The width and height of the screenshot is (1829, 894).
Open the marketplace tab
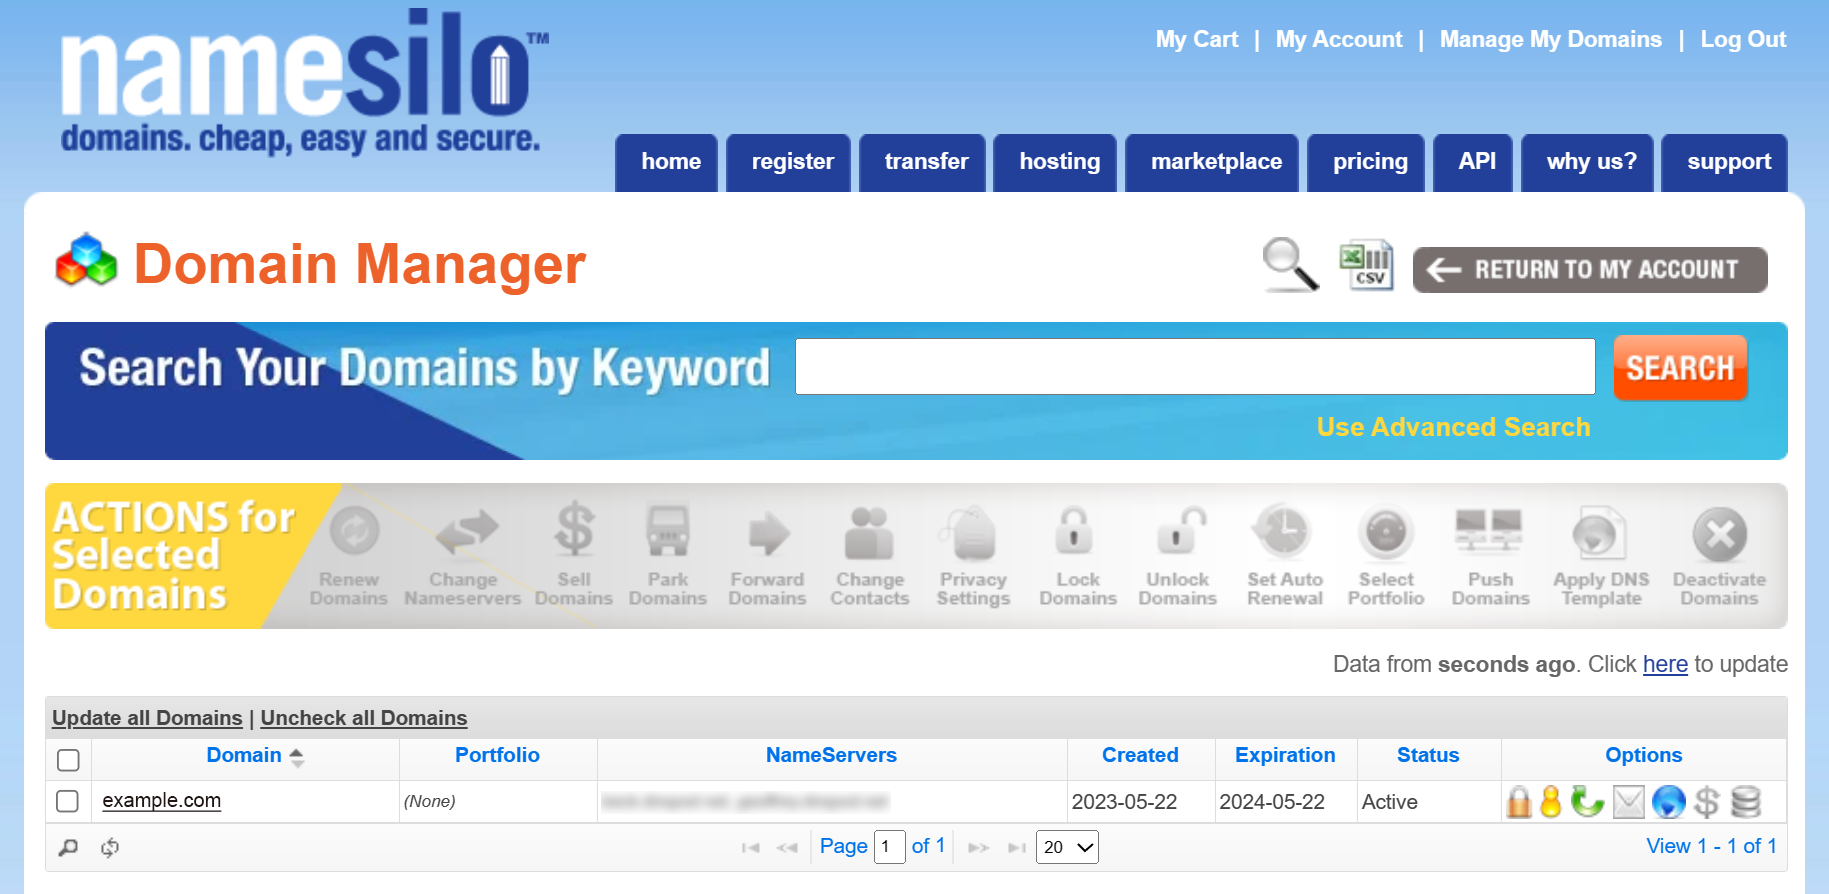tap(1215, 162)
